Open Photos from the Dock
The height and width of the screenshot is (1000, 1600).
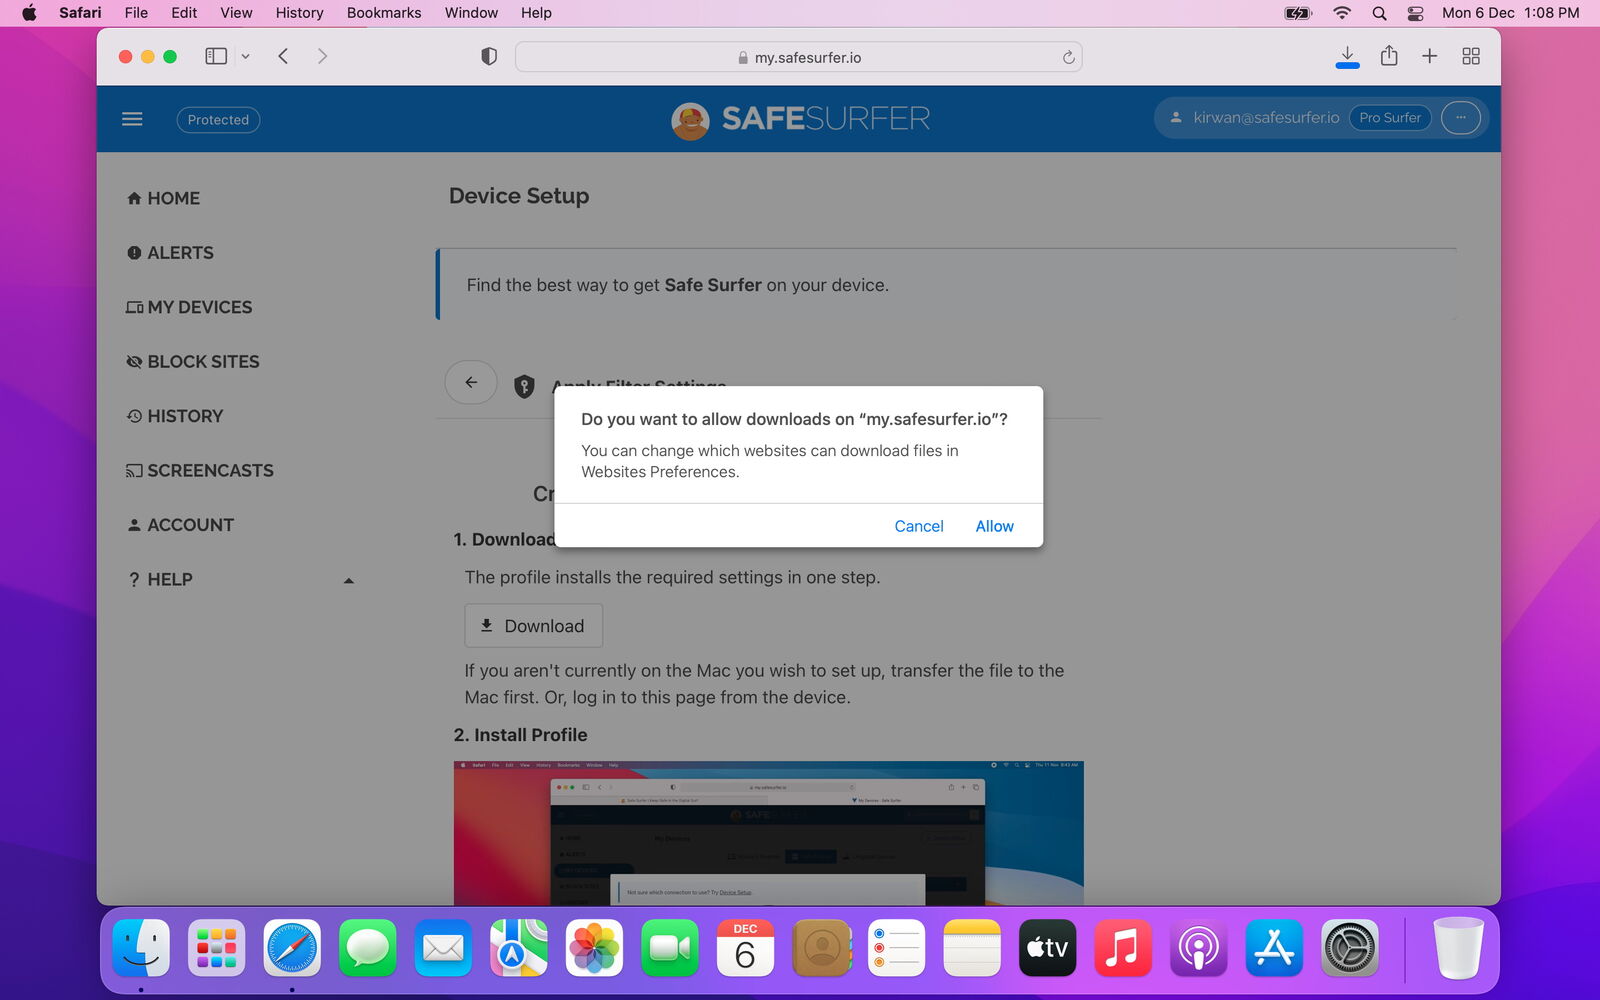tap(594, 948)
